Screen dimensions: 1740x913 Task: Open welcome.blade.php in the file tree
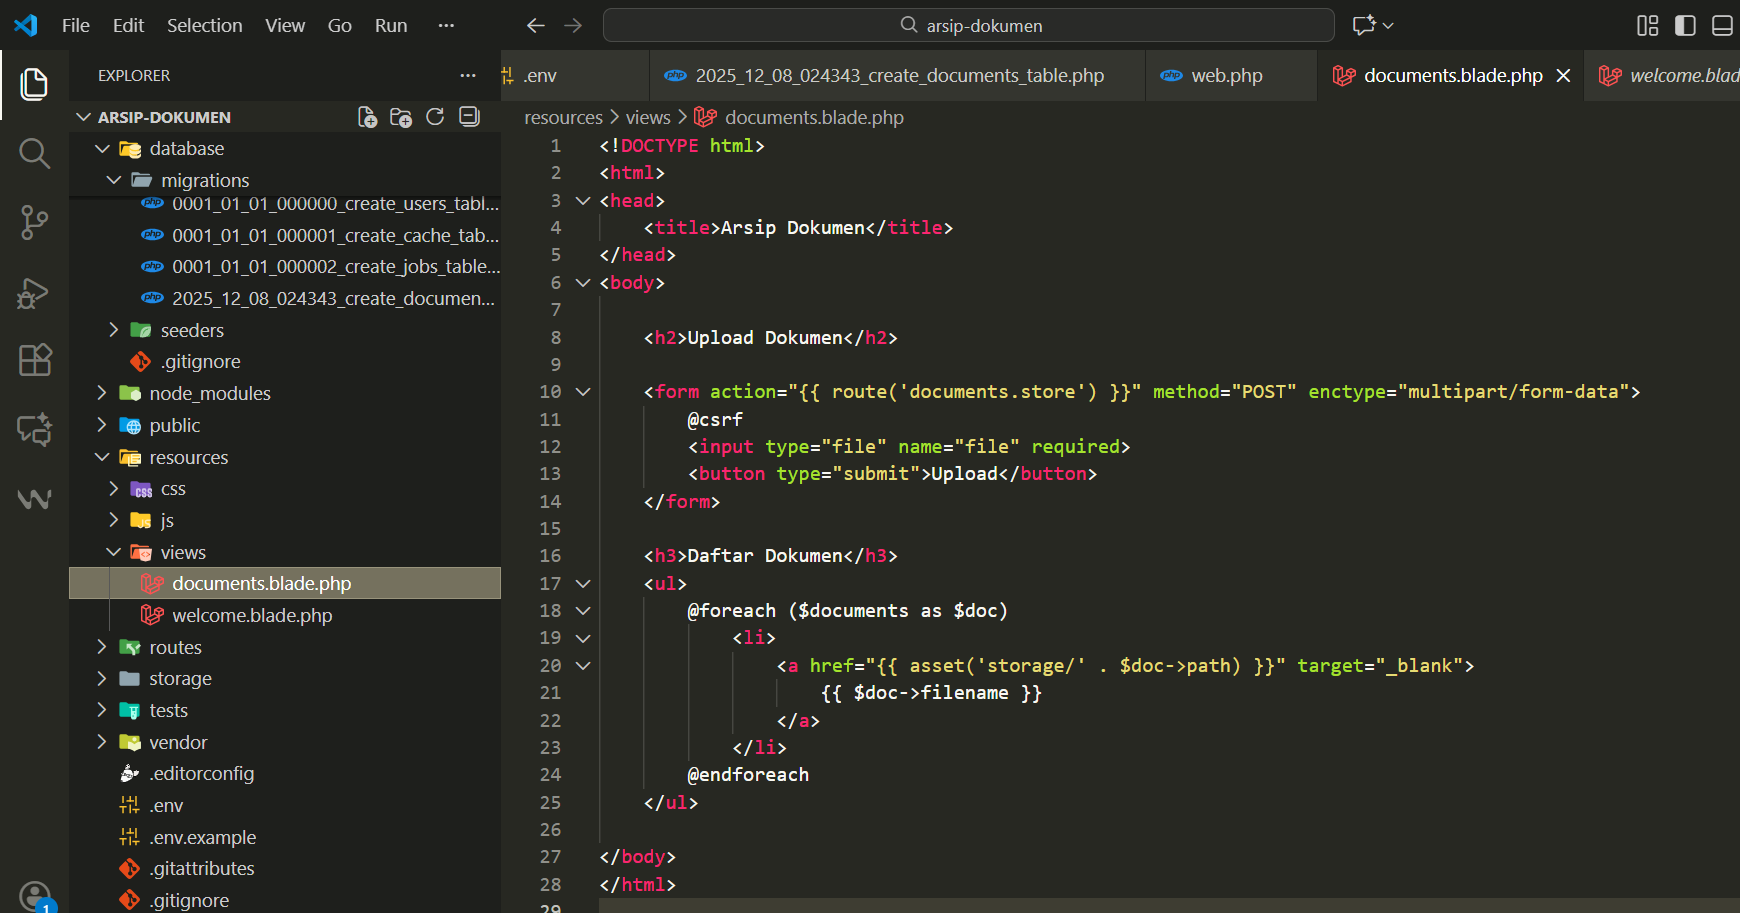click(x=252, y=615)
